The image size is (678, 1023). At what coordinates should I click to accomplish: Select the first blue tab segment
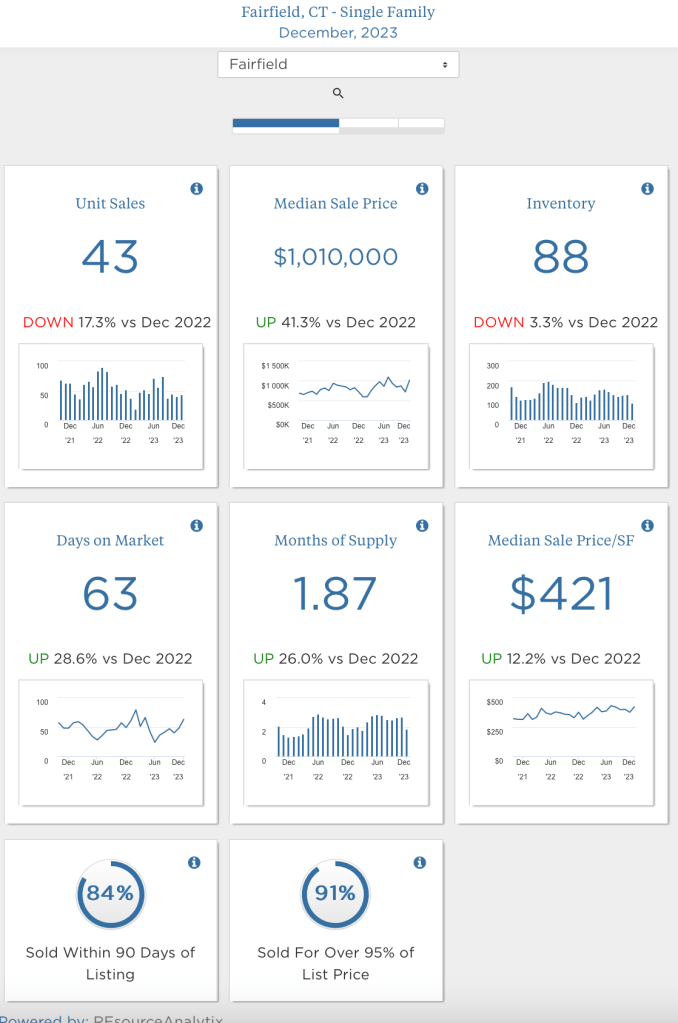coord(285,124)
